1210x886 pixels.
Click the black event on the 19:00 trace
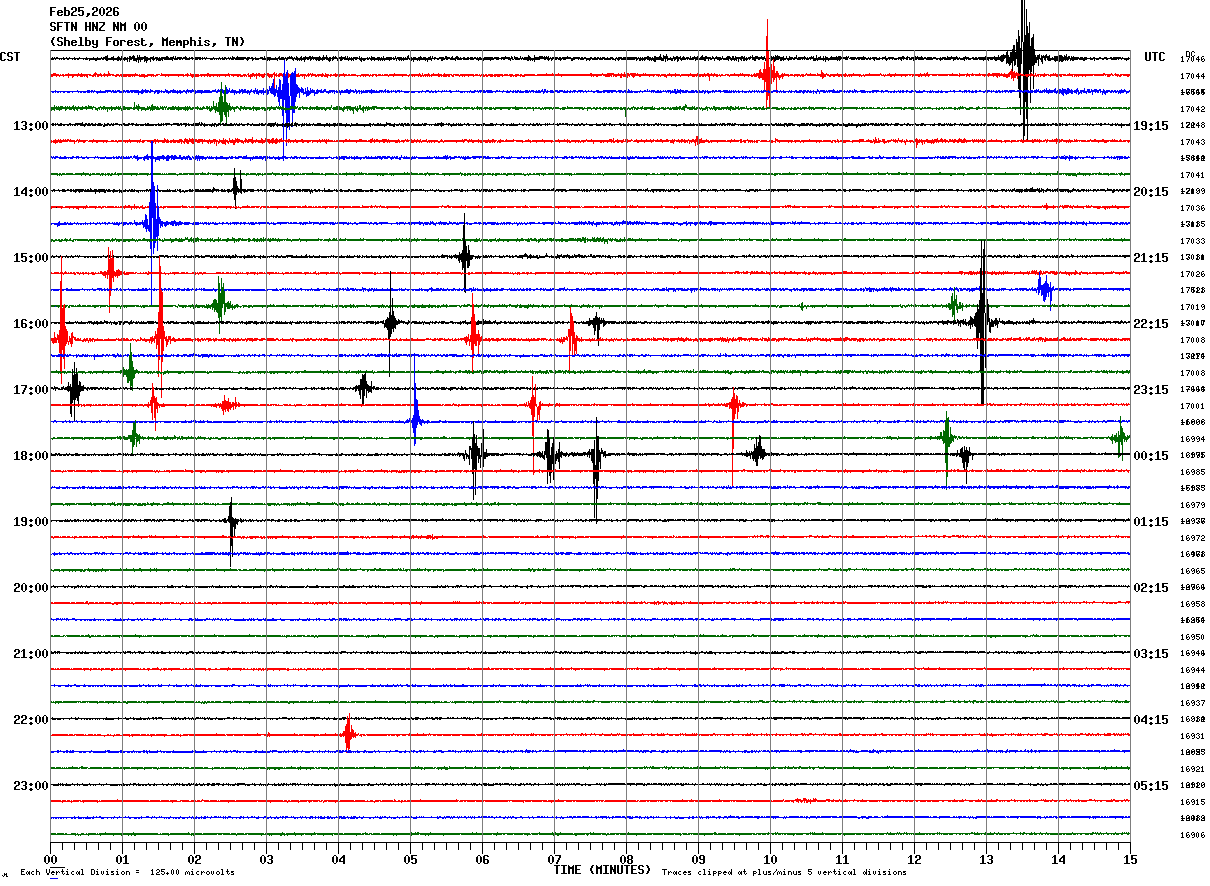[x=232, y=521]
